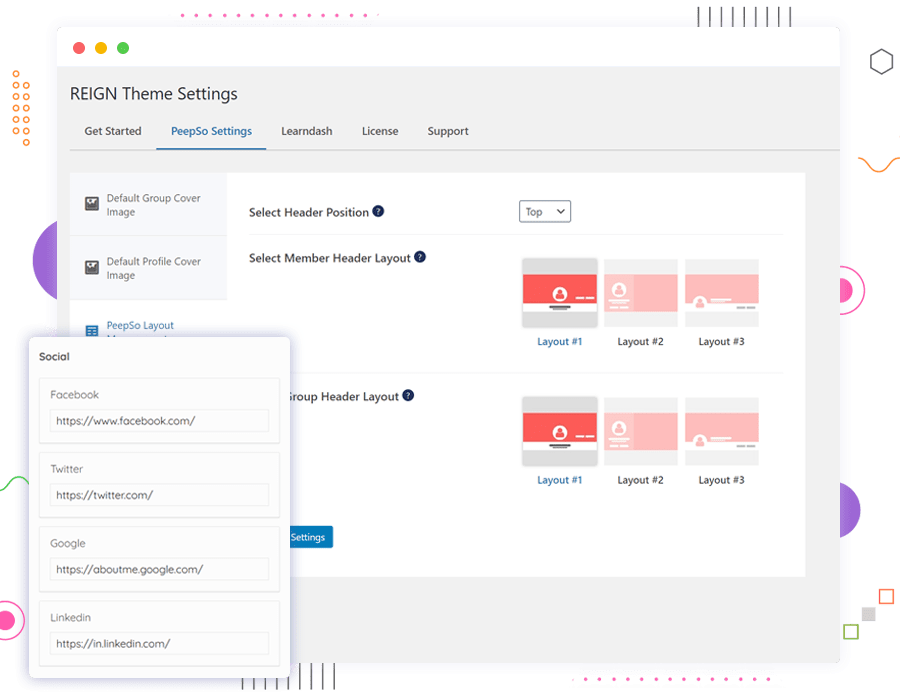Focus the Twitter URL input field
900x700 pixels.
(x=159, y=495)
